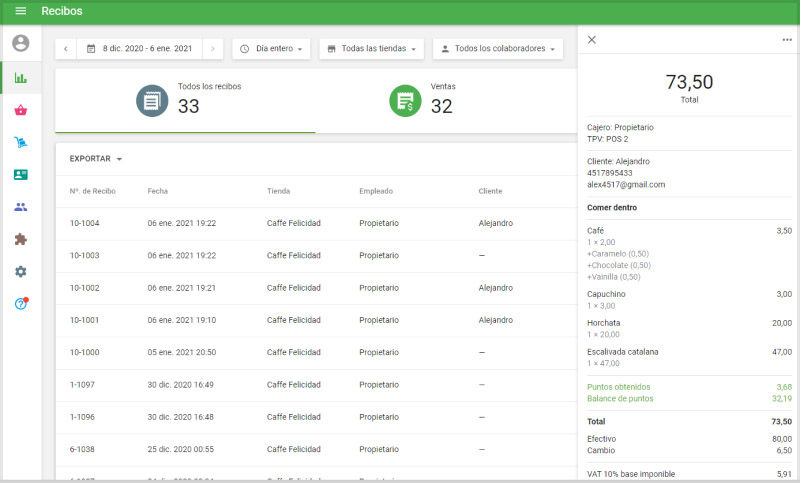The height and width of the screenshot is (483, 800).
Task: Open the hamburger navigation menu
Action: tap(20, 11)
